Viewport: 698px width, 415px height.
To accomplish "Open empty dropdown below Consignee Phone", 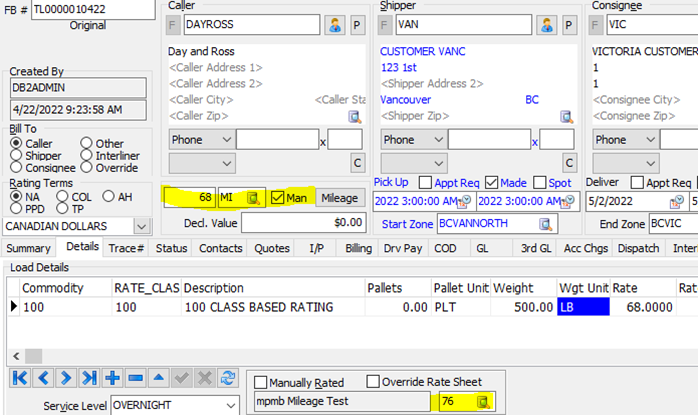I will point(626,163).
